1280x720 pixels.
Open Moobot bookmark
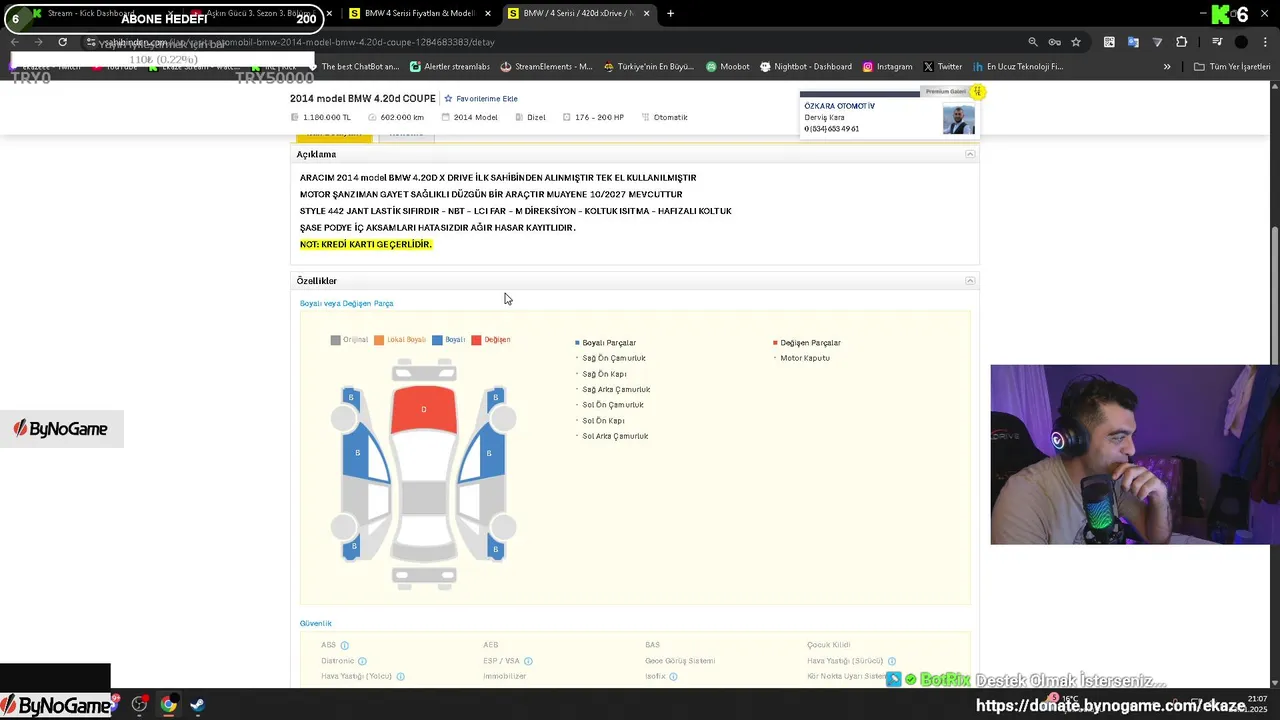point(727,67)
